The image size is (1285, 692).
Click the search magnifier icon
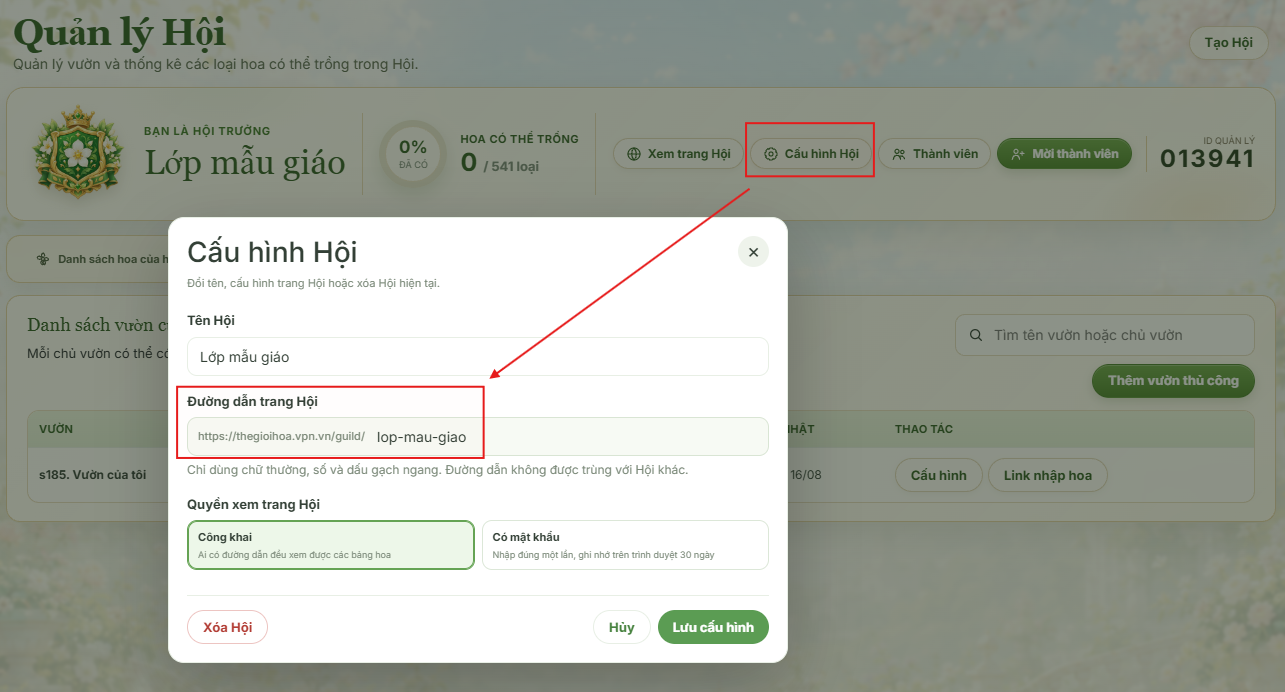976,335
